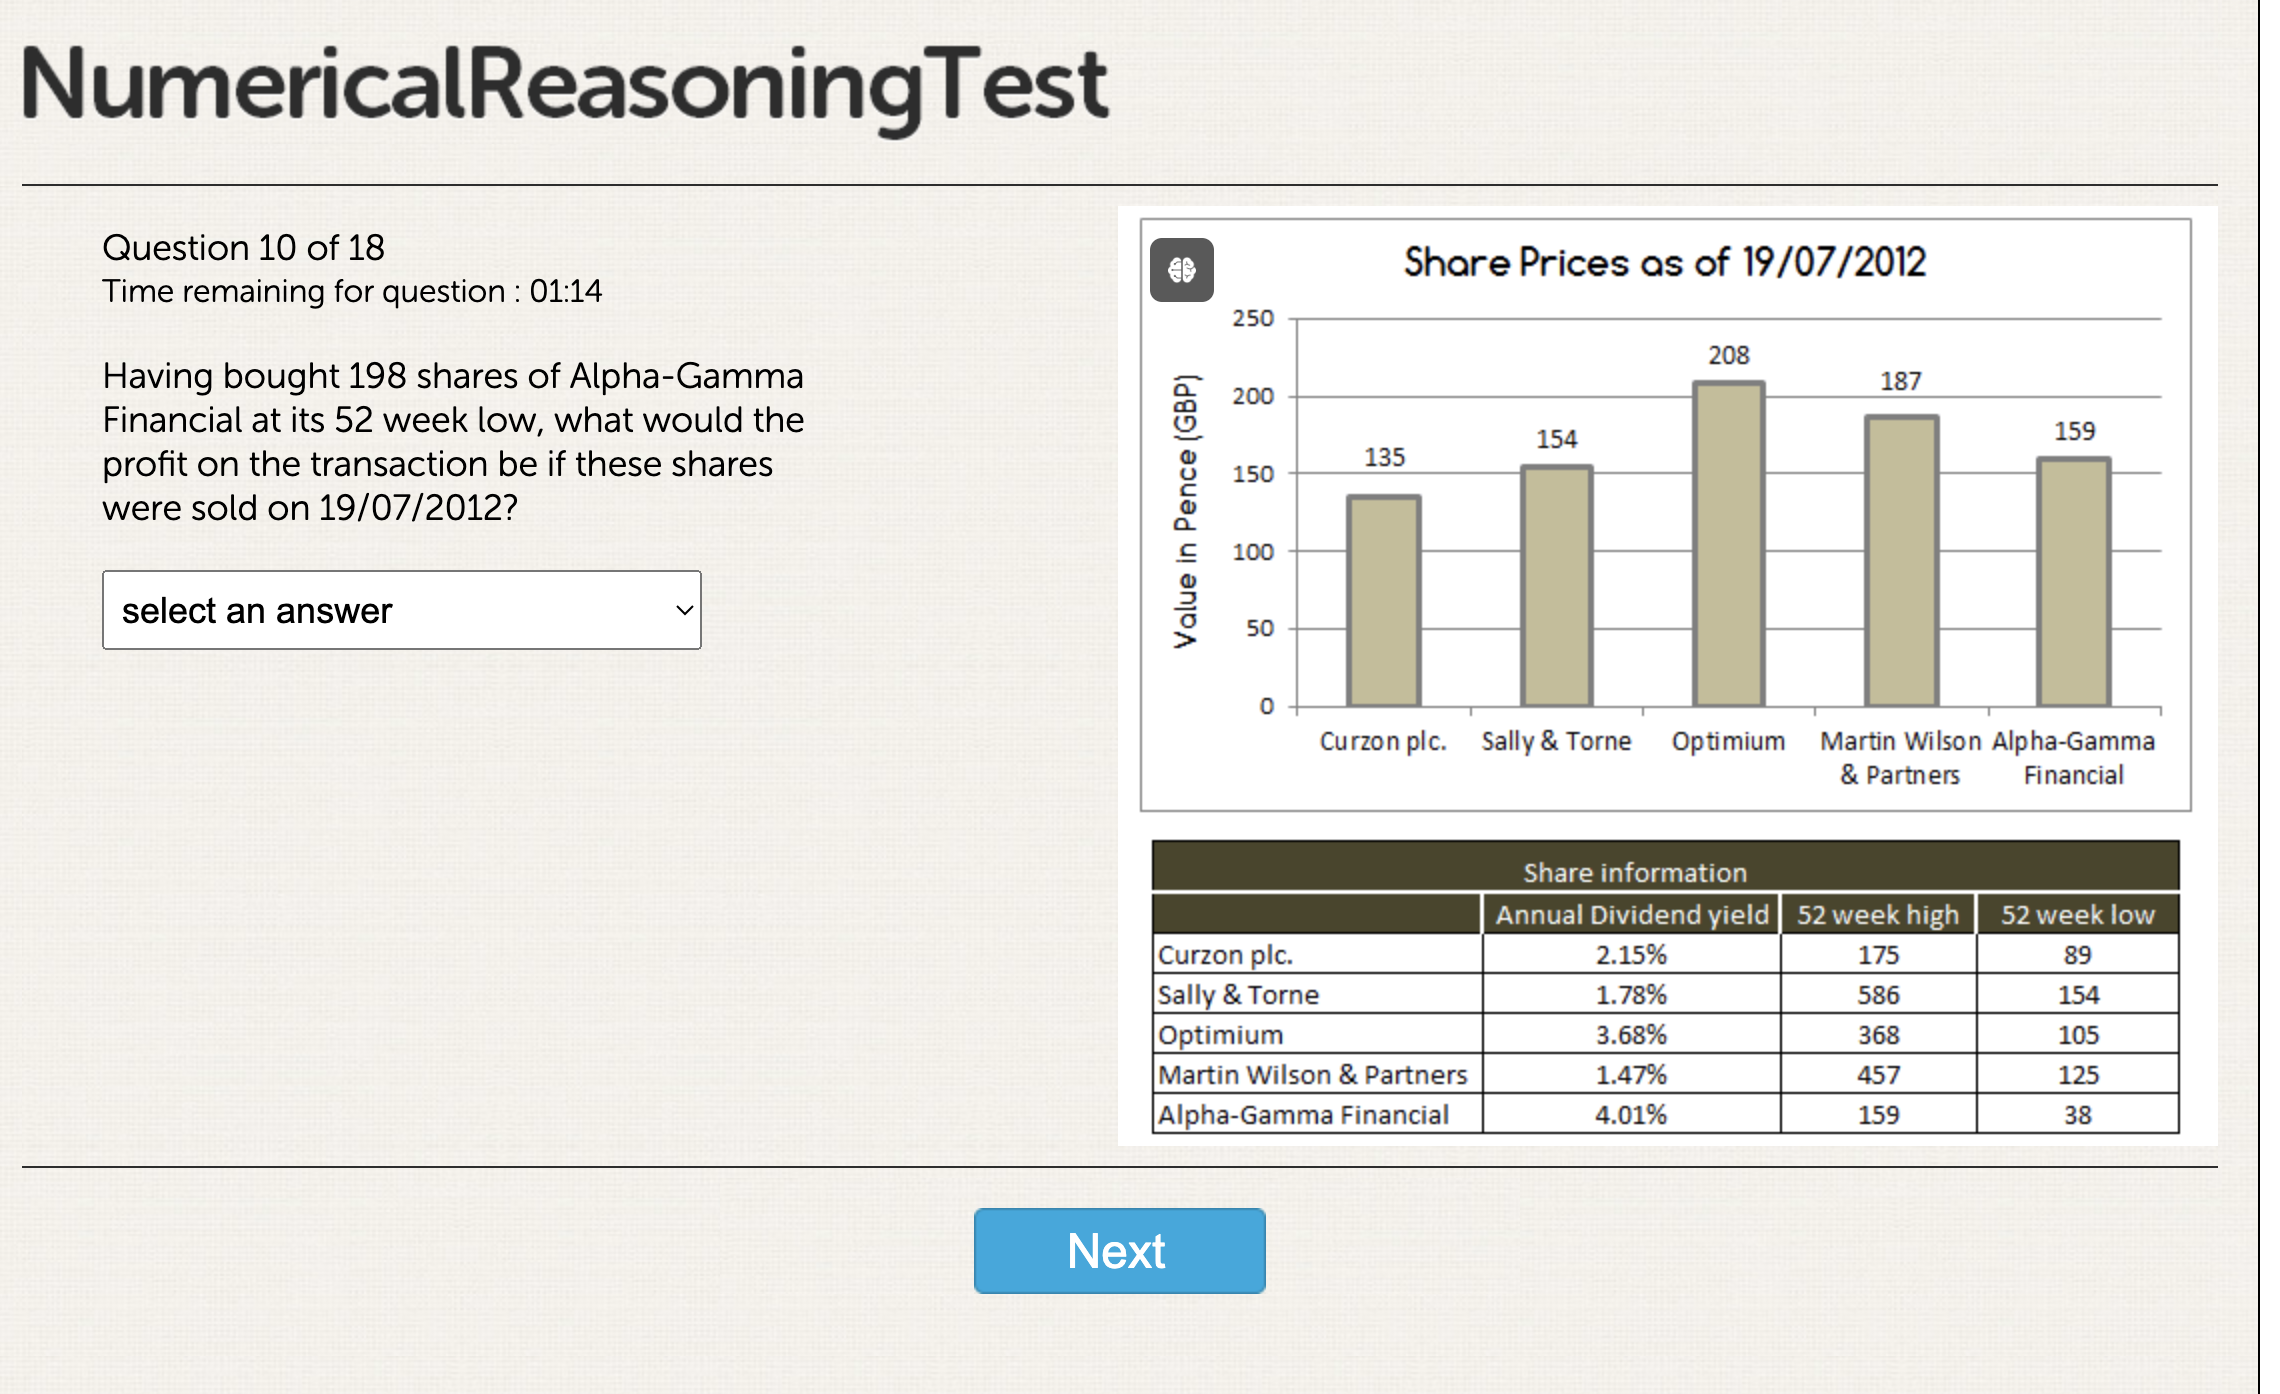Click the Alpha-Gamma Financial bar in chart
This screenshot has height=1394, width=2280.
pyautogui.click(x=2074, y=582)
